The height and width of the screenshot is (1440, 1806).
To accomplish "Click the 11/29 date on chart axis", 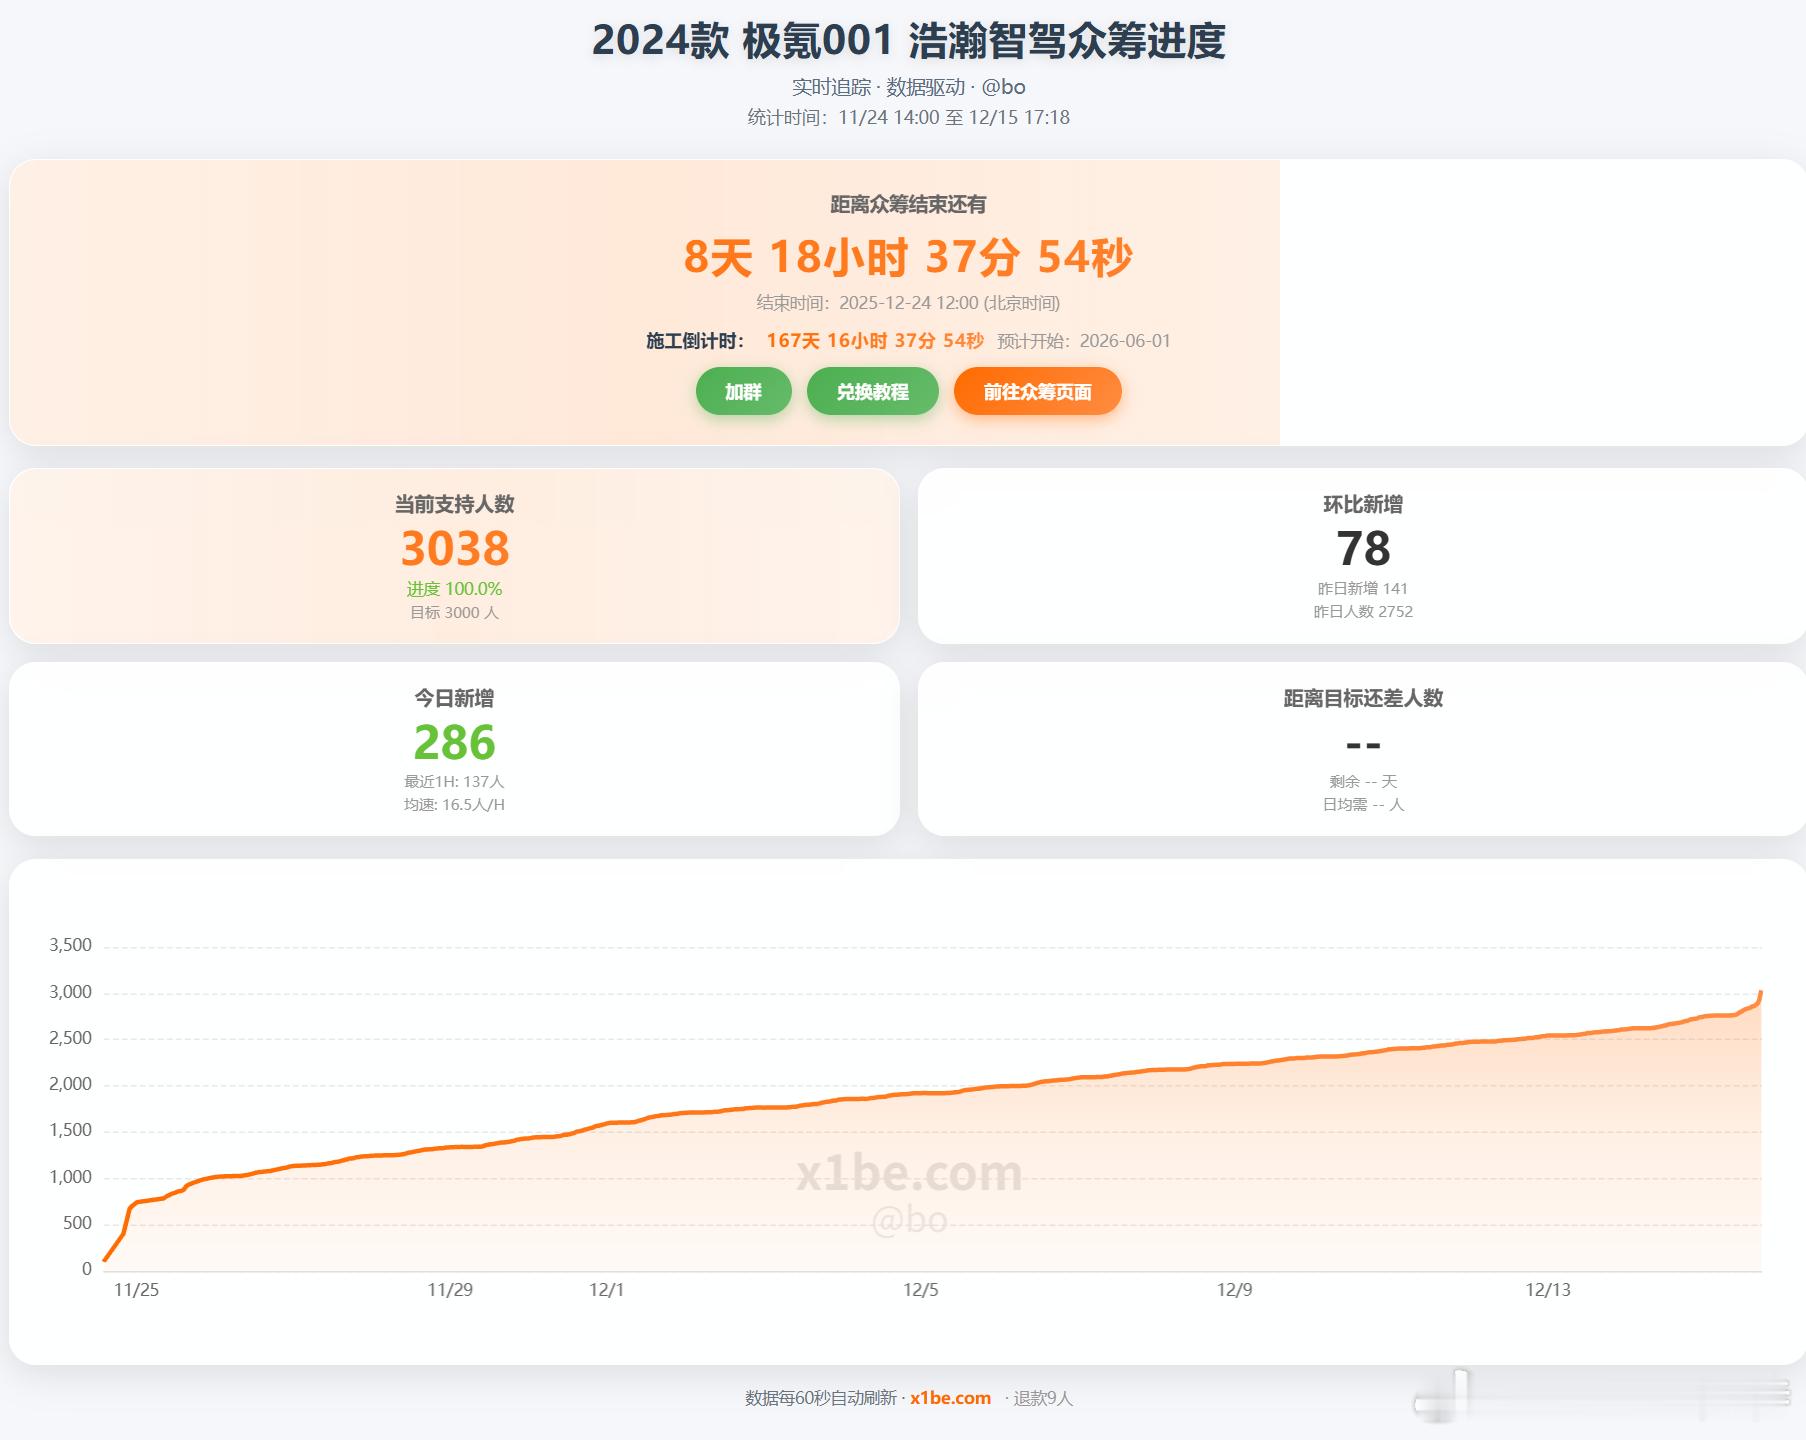I will pyautogui.click(x=450, y=1290).
